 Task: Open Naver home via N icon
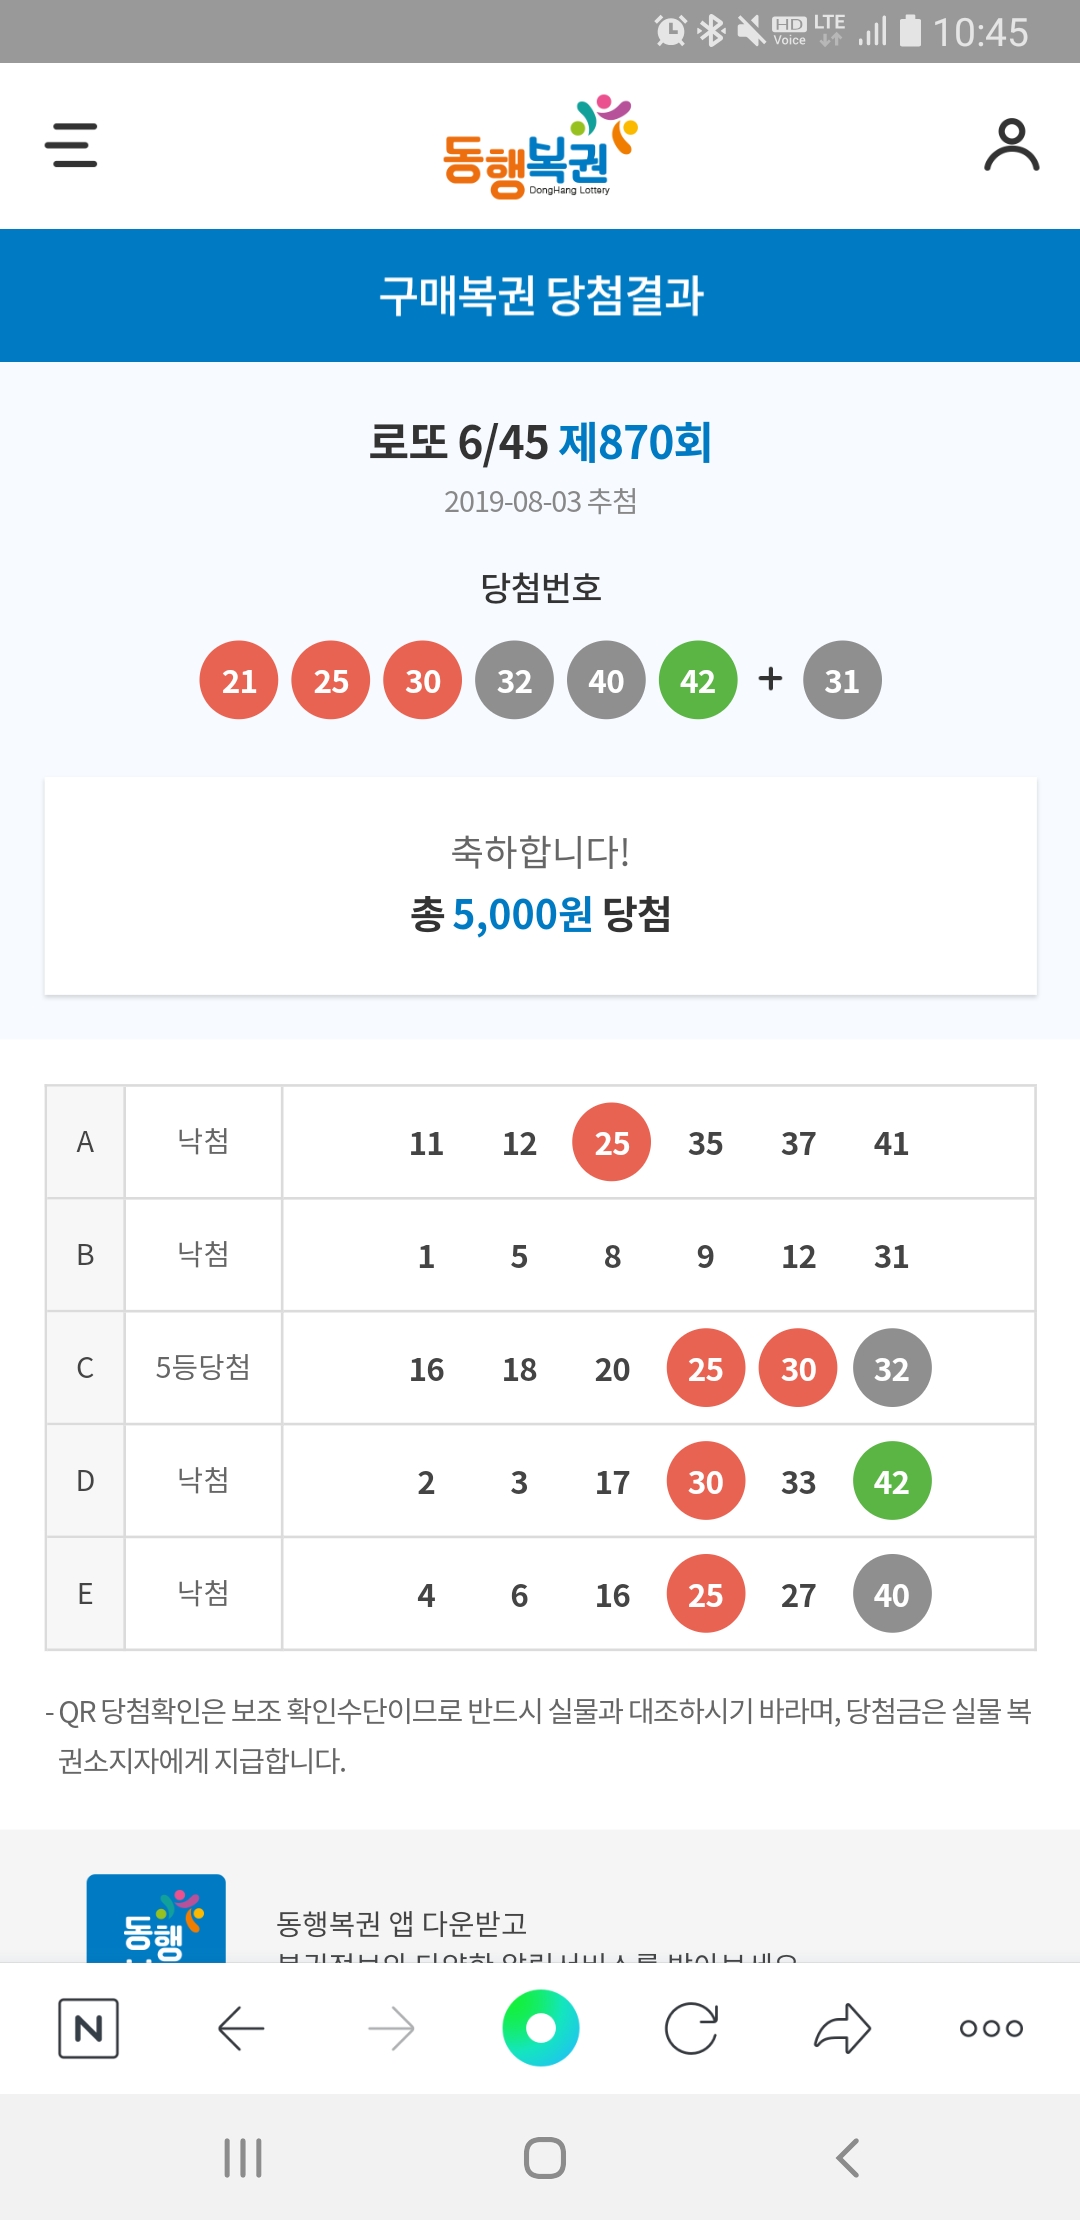(x=88, y=2028)
